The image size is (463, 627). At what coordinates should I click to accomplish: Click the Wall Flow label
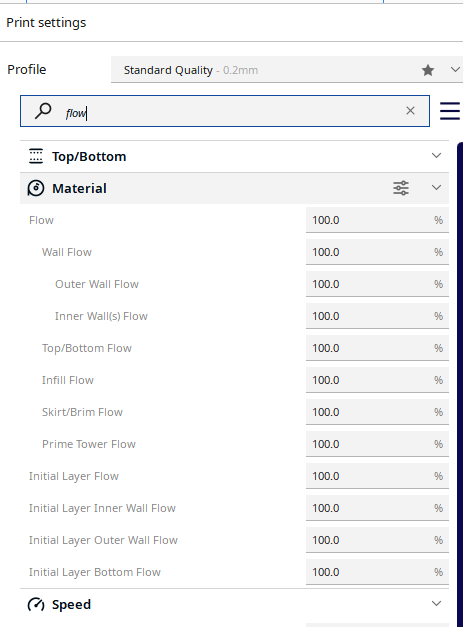67,252
